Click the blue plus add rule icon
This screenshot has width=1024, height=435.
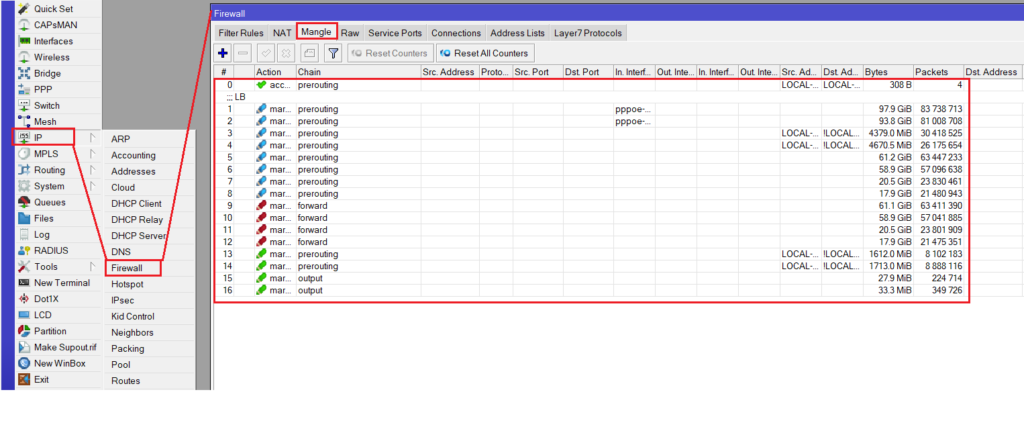pos(223,53)
